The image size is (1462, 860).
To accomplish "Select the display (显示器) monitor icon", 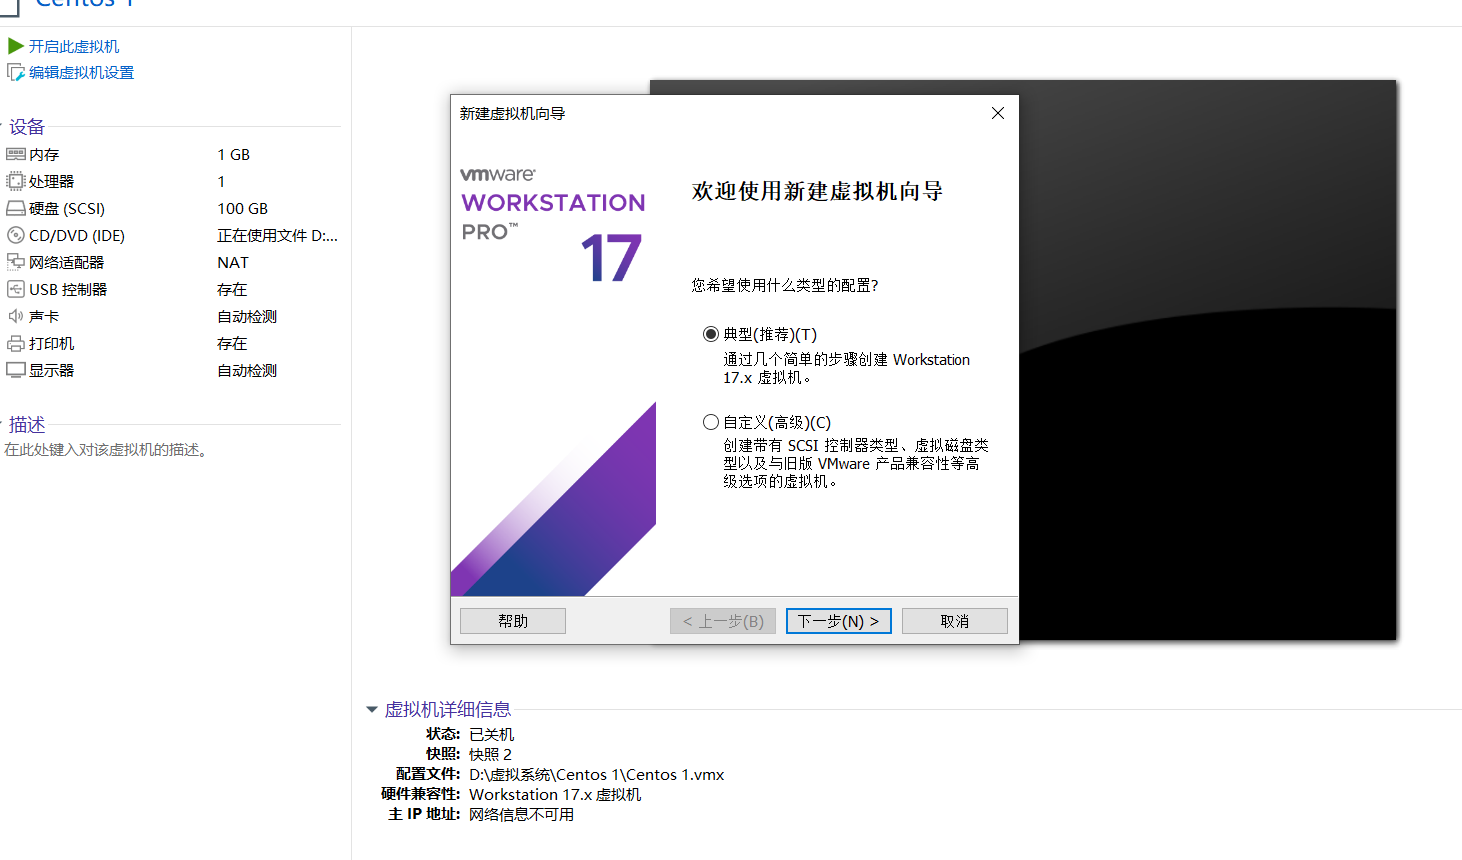I will pyautogui.click(x=16, y=370).
